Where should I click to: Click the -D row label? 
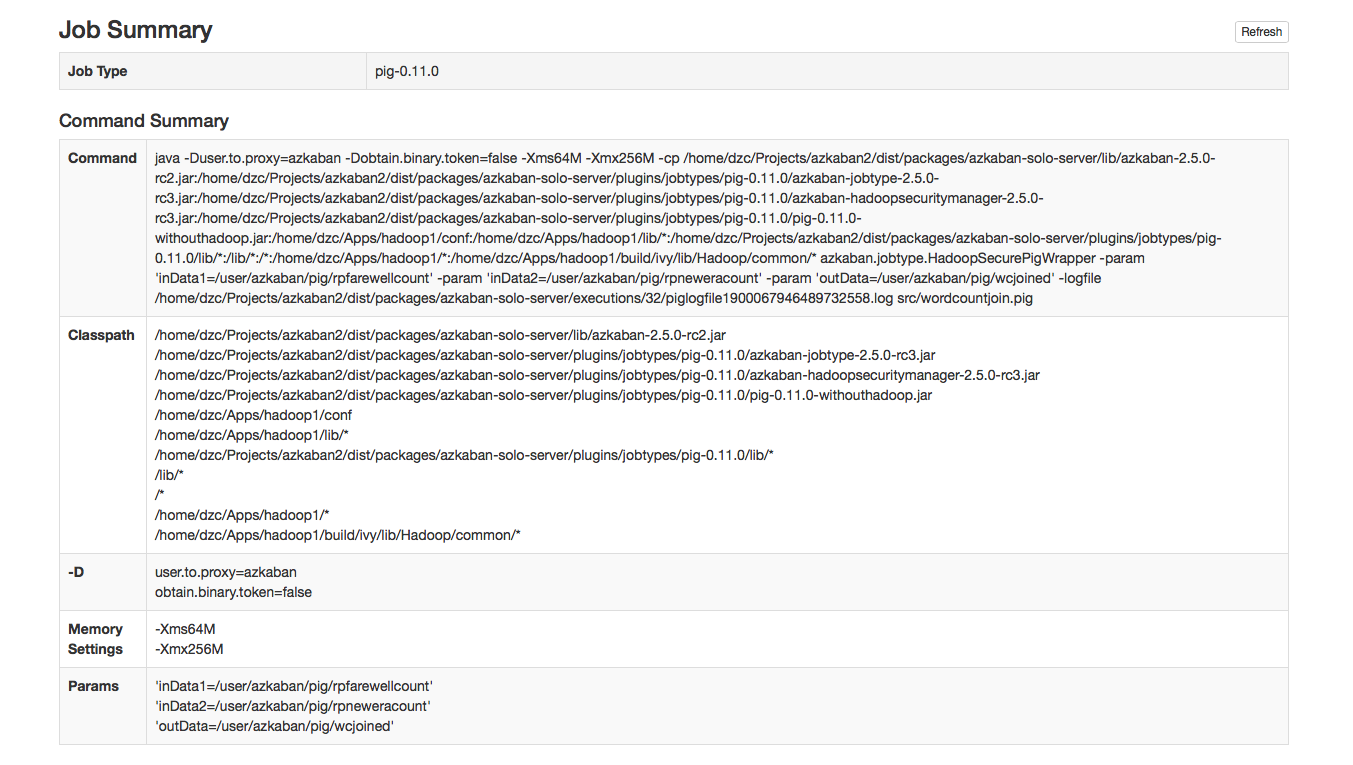click(76, 572)
